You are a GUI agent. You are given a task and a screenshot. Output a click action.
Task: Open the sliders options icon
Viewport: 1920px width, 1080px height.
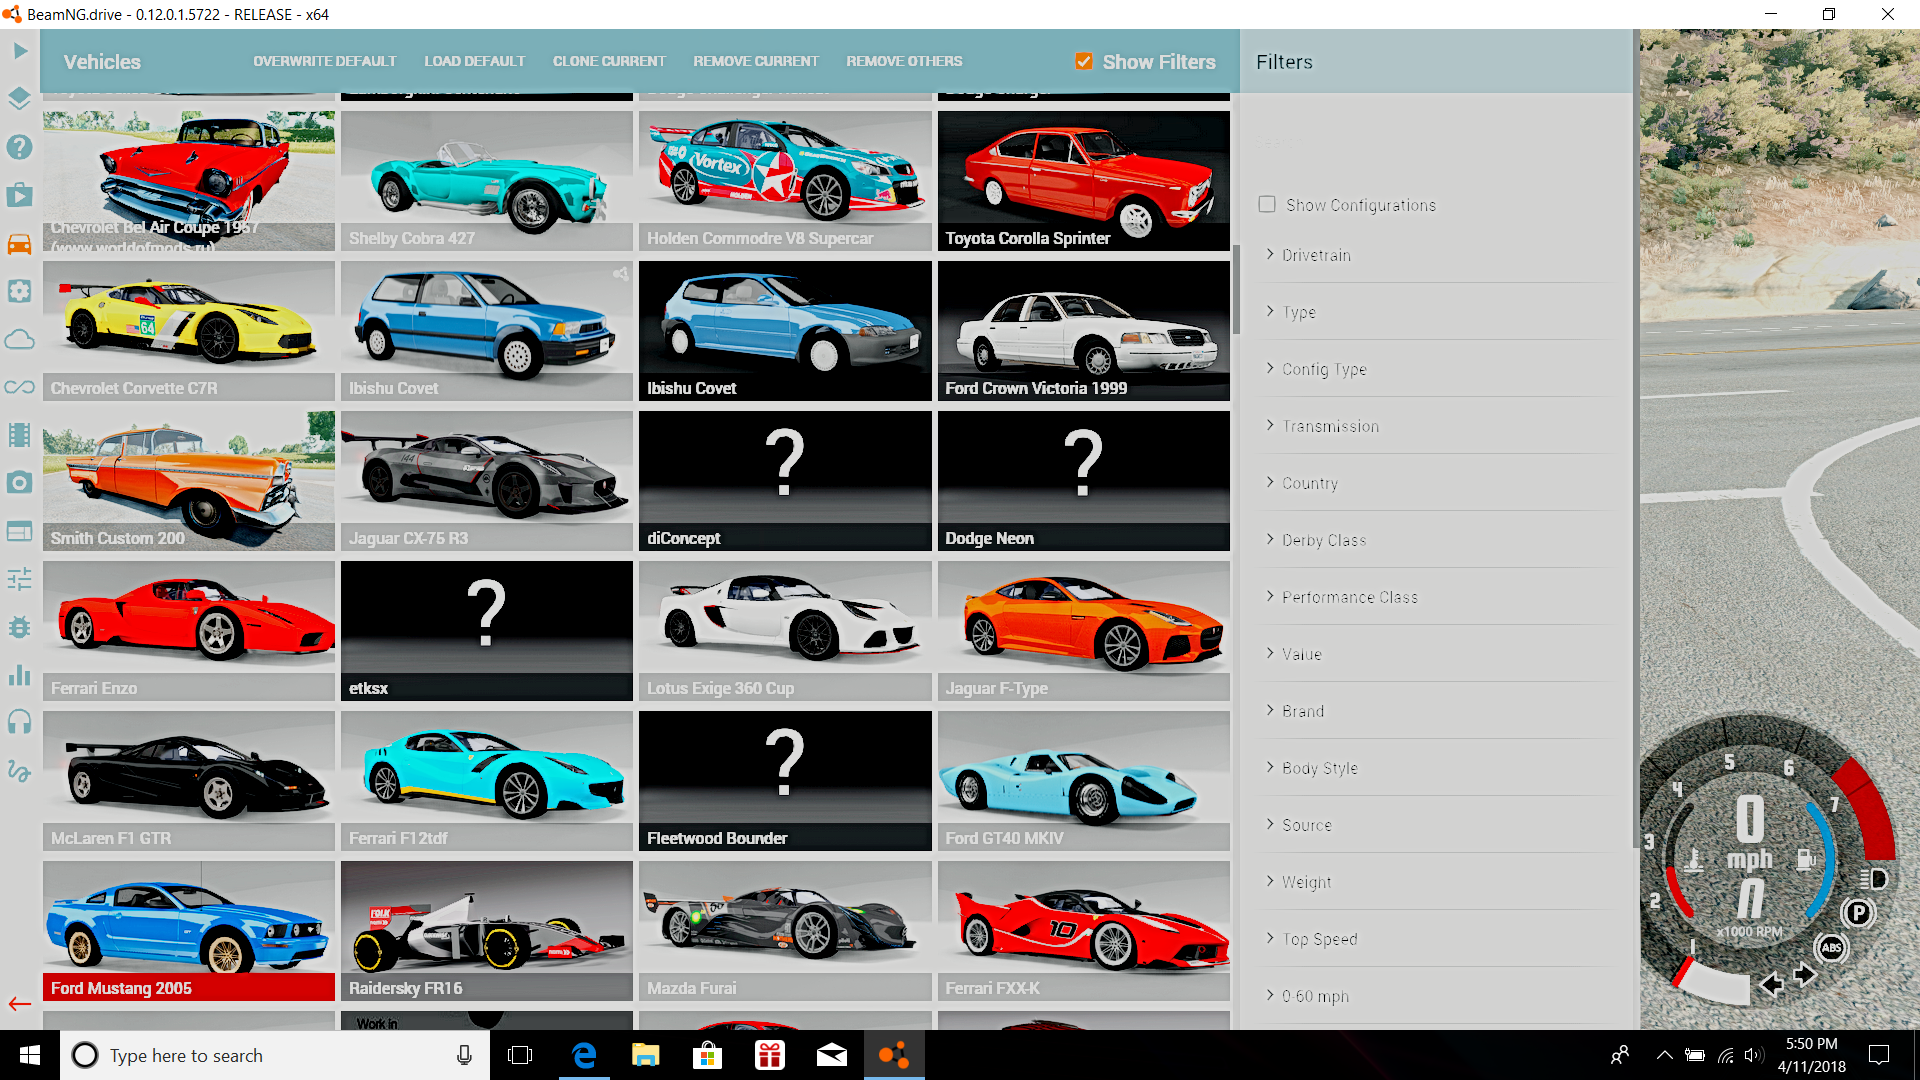coord(20,579)
